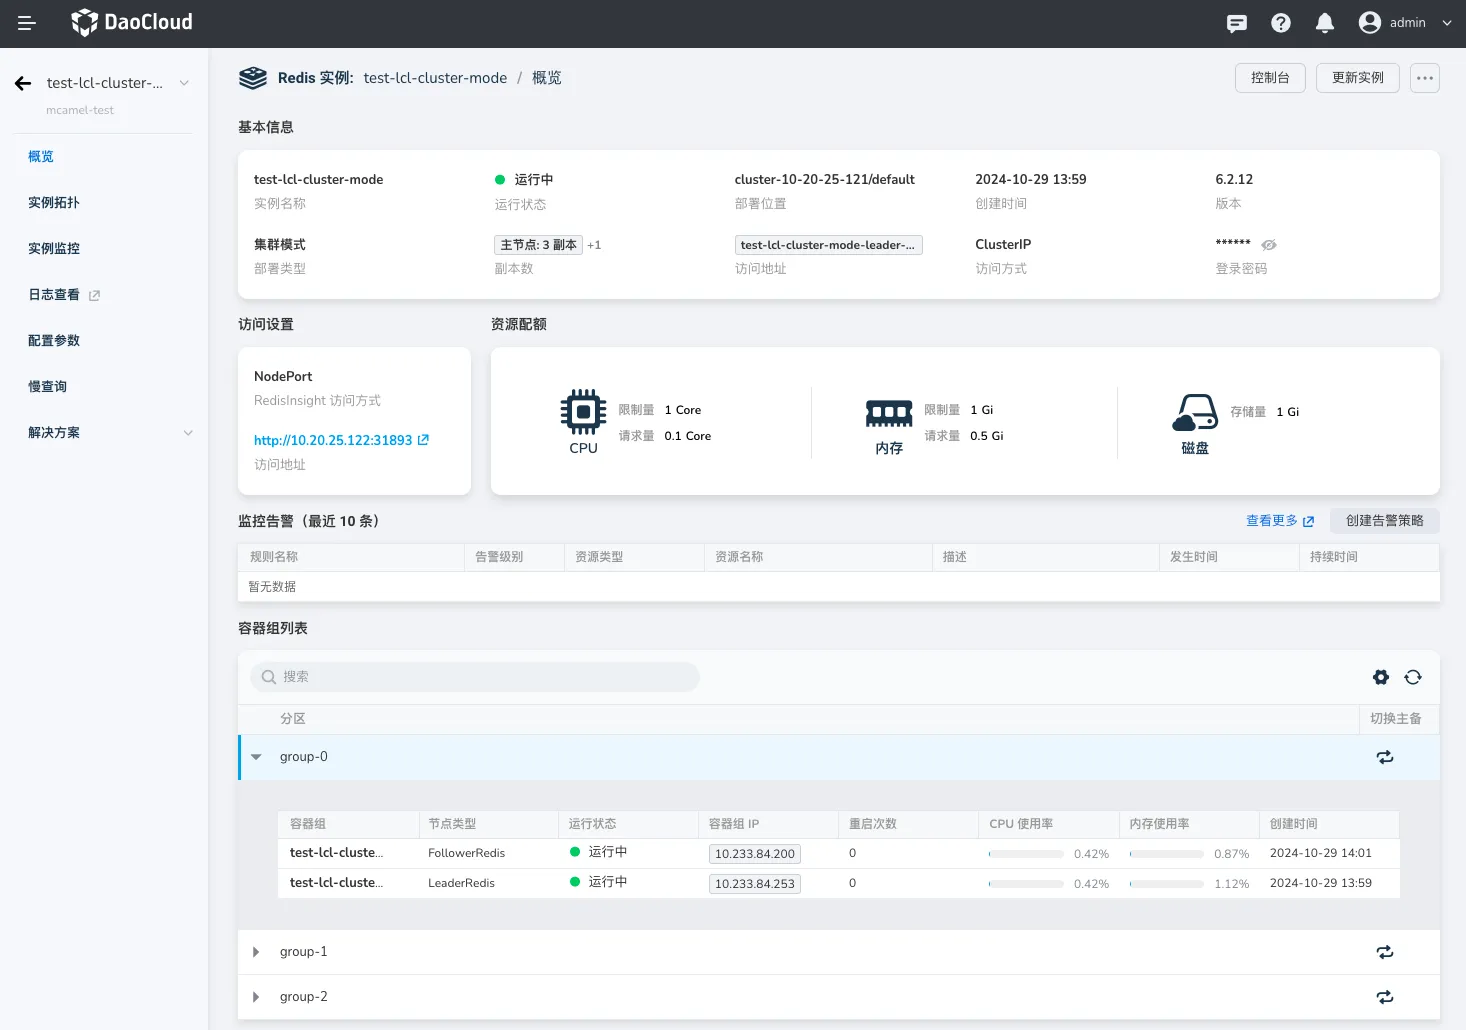
Task: Click the 更新实例 button
Action: click(x=1357, y=78)
